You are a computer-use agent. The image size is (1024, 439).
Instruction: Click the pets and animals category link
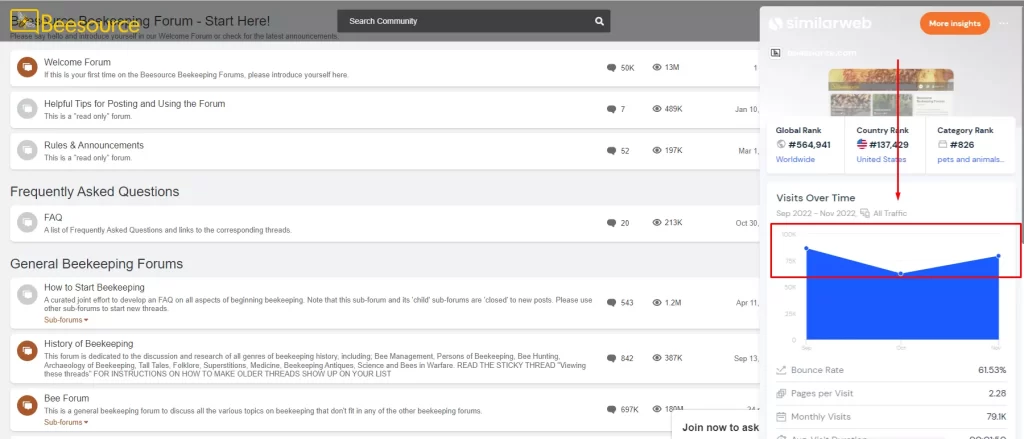(970, 159)
